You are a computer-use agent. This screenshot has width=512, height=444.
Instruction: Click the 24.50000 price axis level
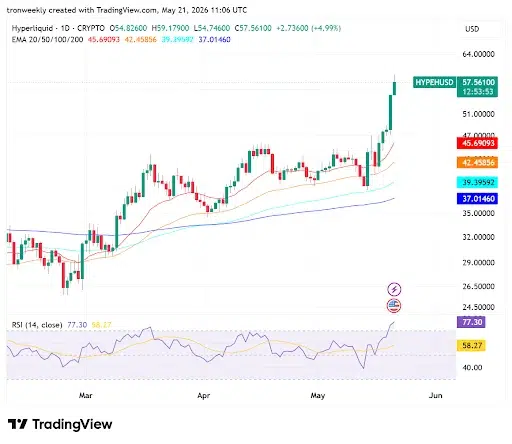click(x=478, y=307)
